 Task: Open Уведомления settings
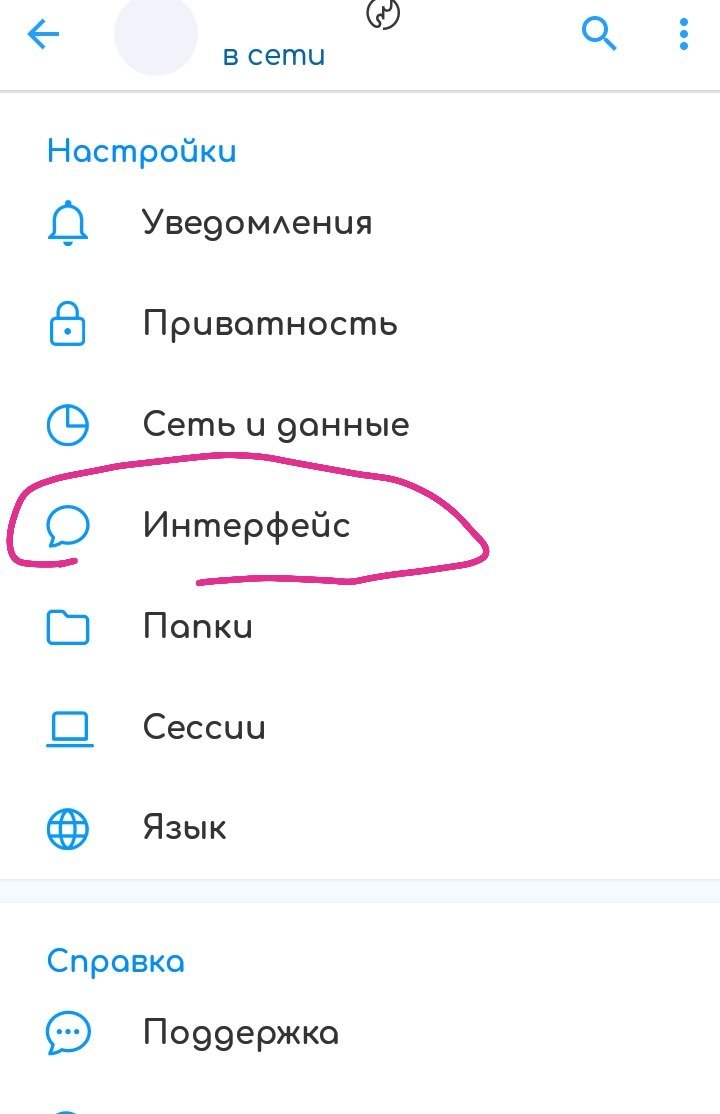(360, 223)
